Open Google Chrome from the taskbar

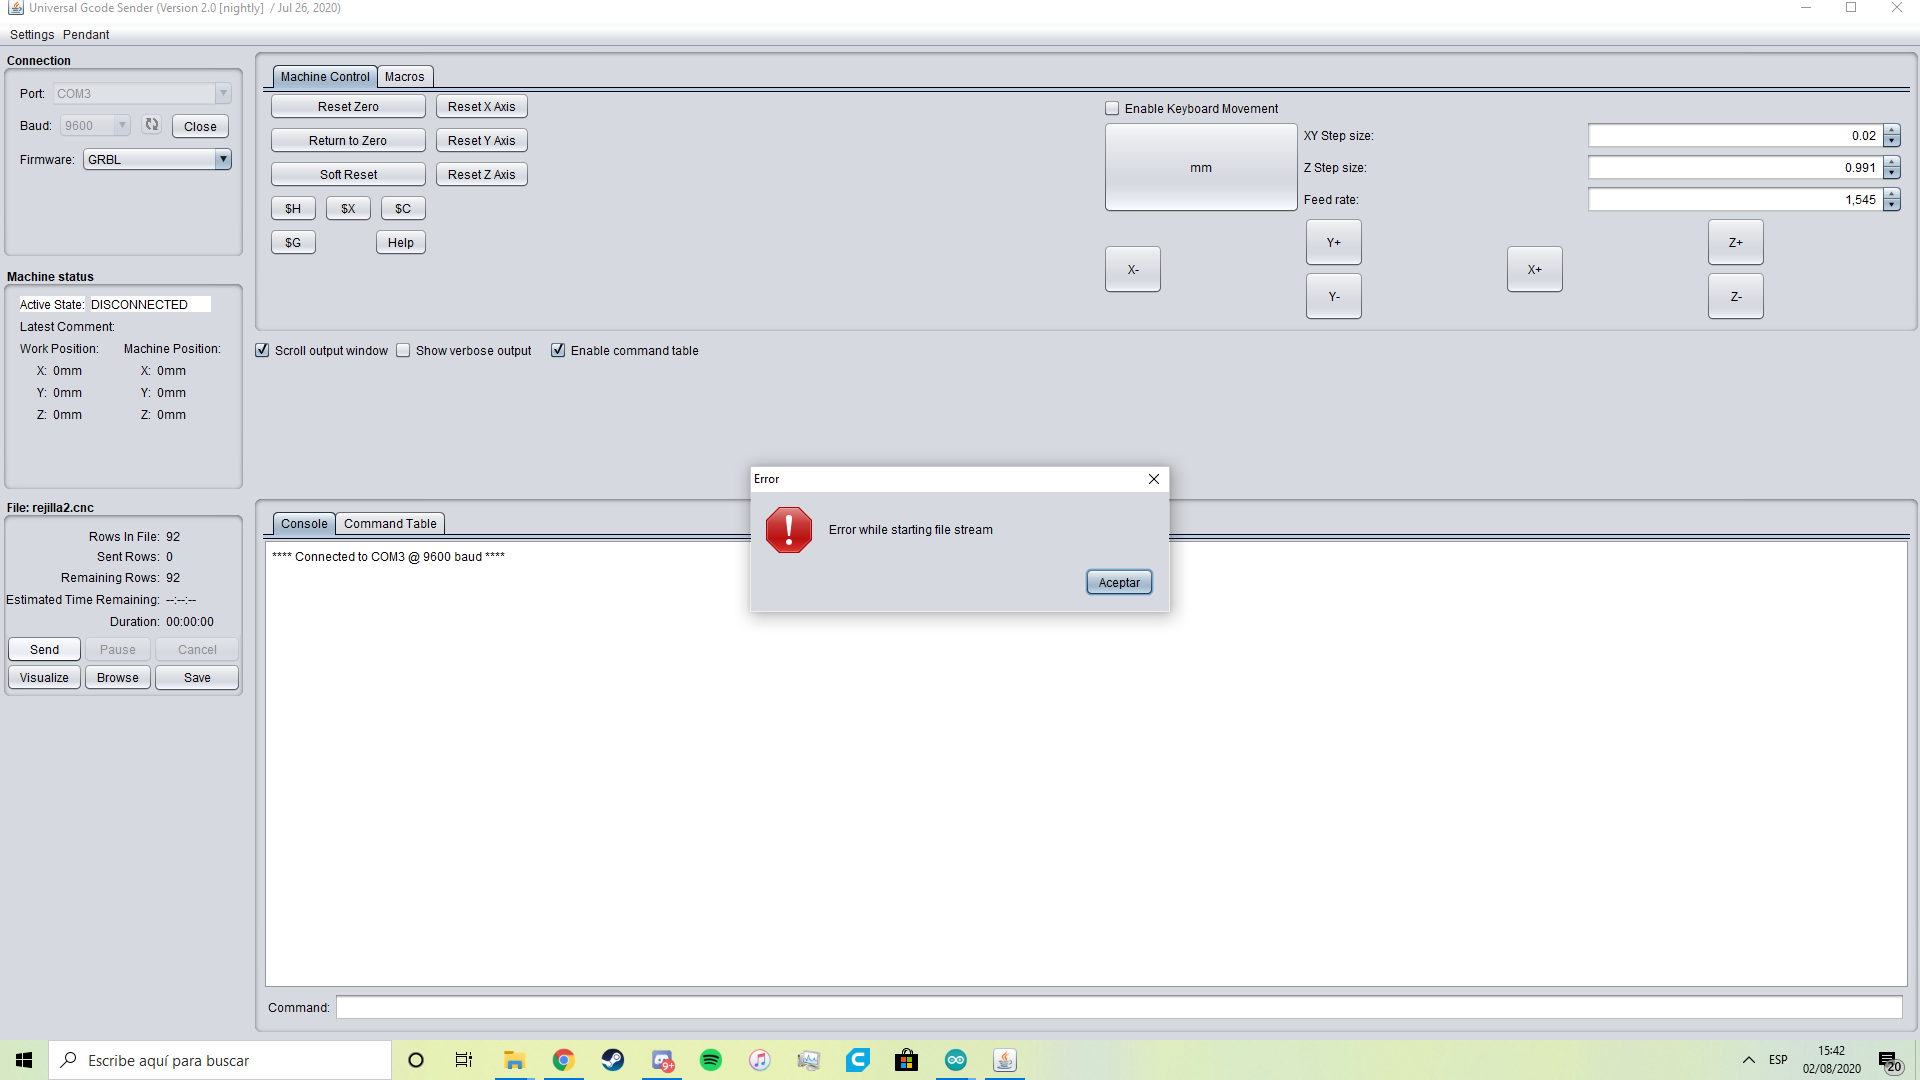coord(563,1060)
